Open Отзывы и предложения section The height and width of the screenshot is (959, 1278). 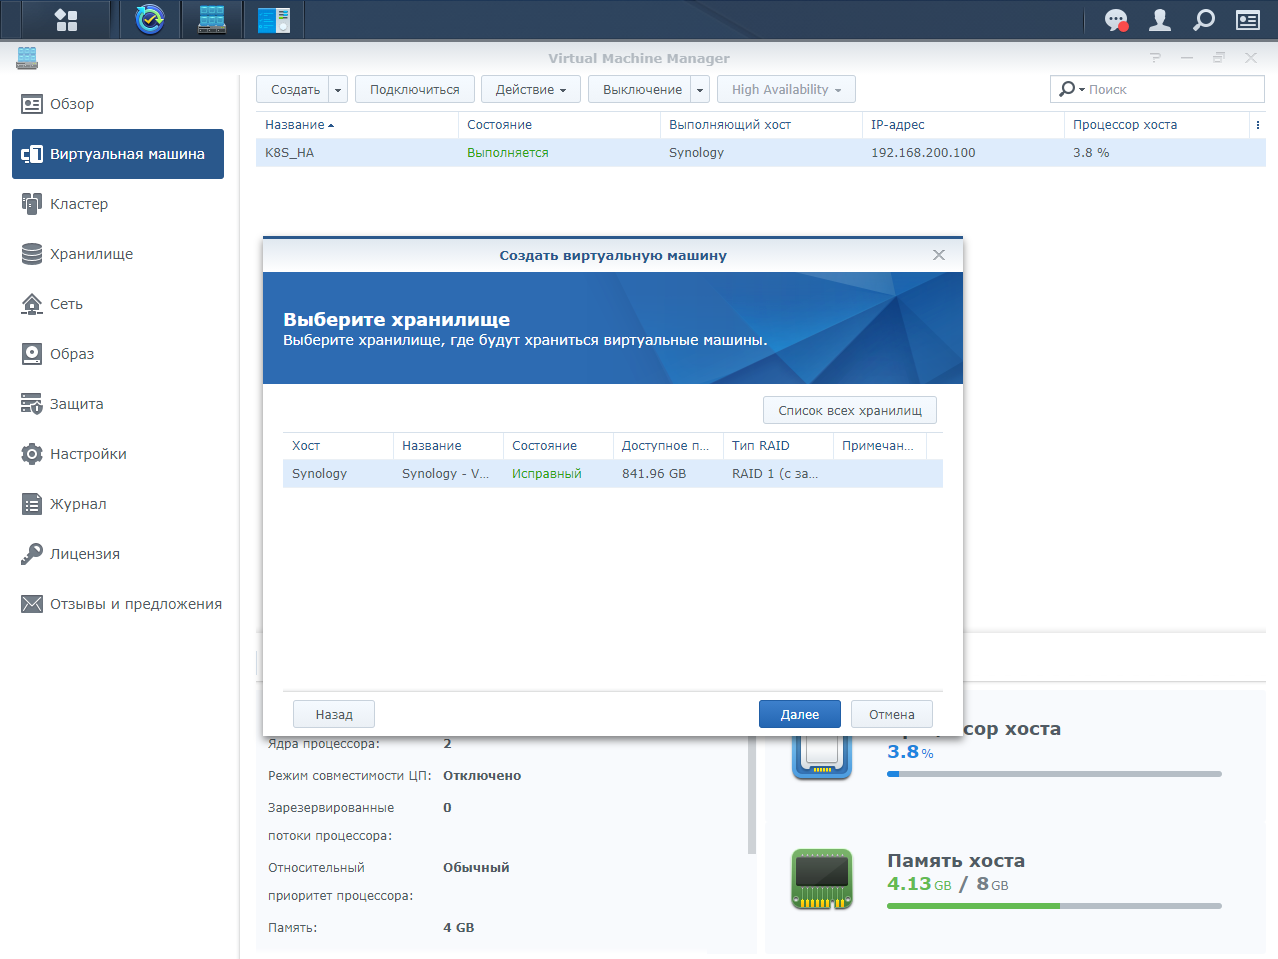coord(118,604)
